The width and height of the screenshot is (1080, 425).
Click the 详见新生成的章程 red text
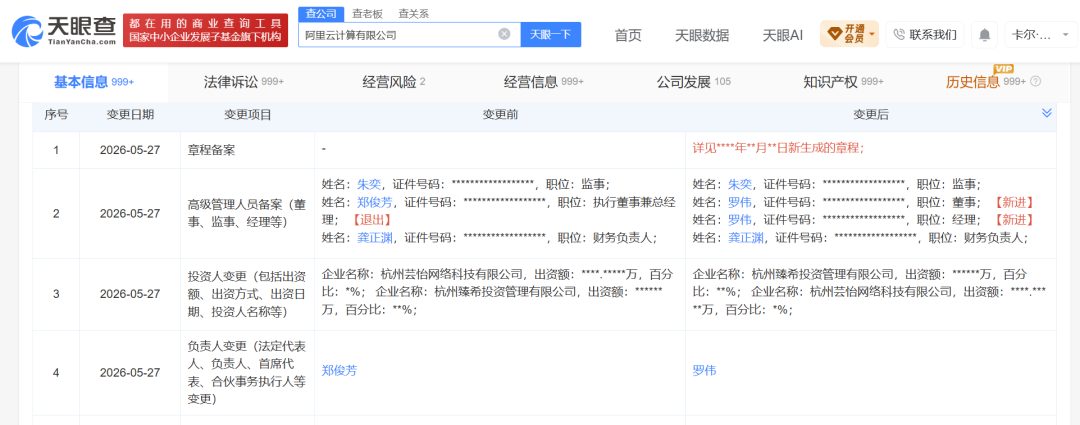(778, 148)
